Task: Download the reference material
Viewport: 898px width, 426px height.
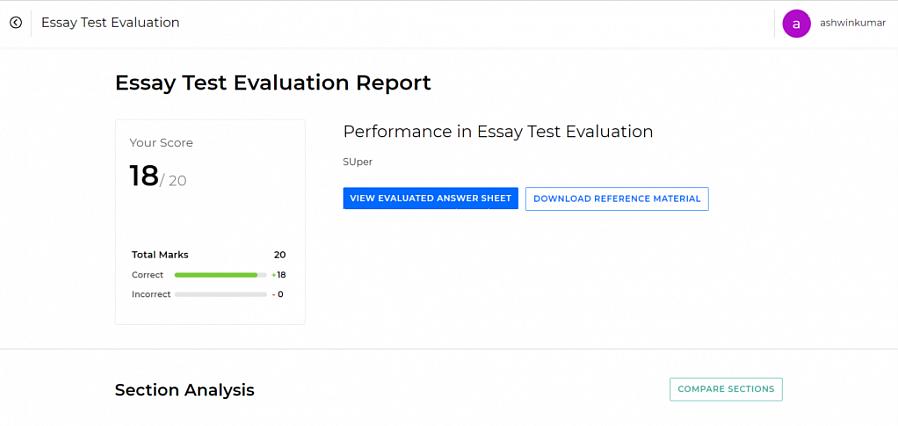Action: coord(617,198)
